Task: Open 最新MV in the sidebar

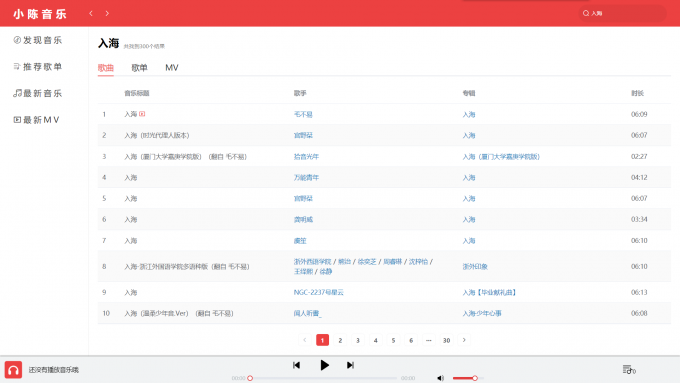Action: coord(36,120)
